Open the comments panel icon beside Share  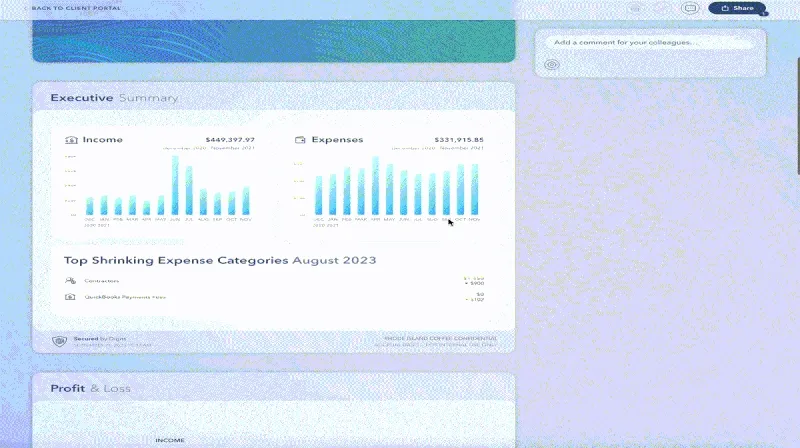(x=689, y=8)
